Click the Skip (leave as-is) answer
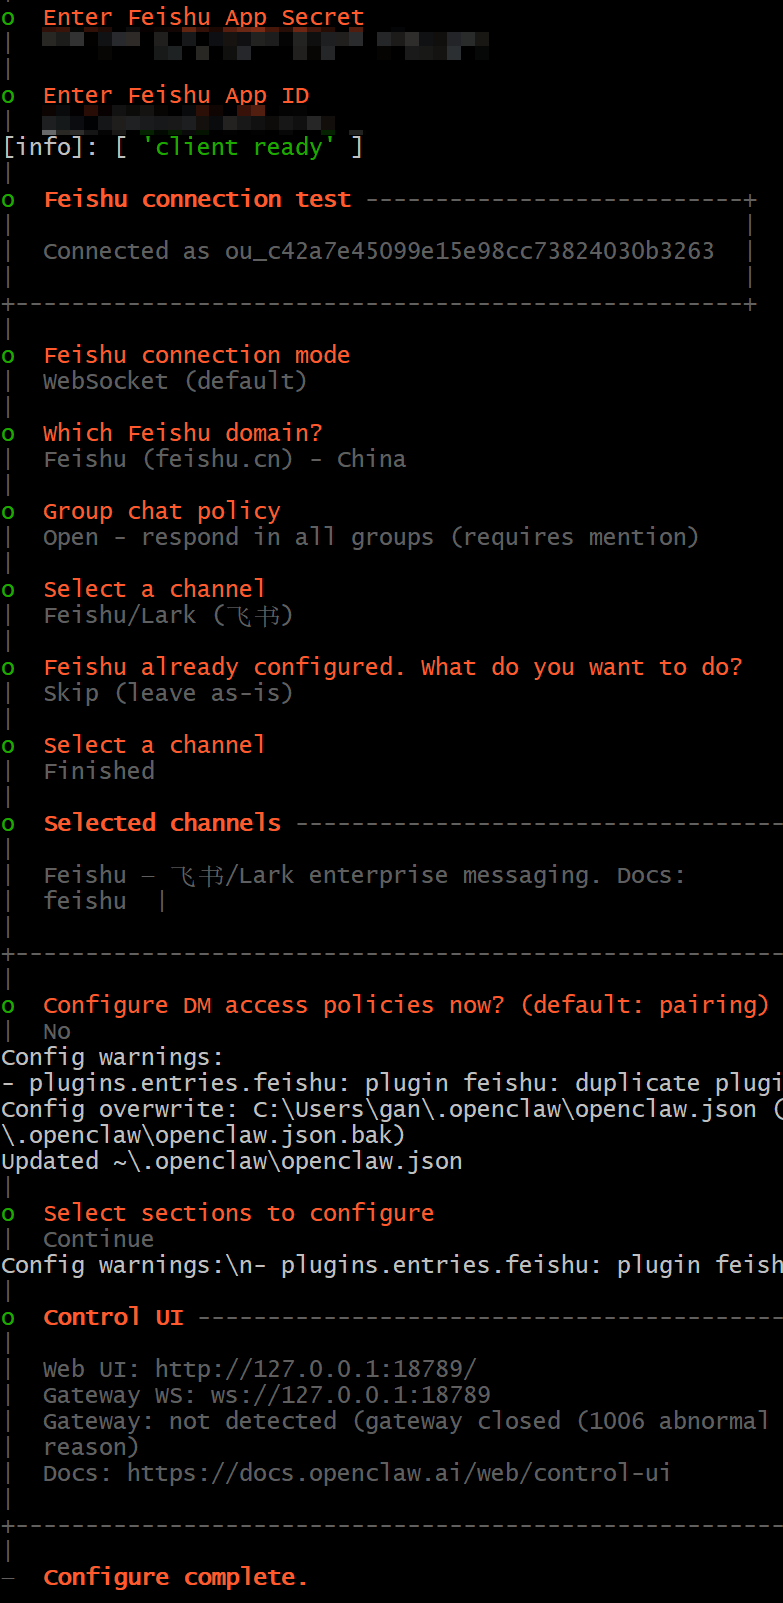The height and width of the screenshot is (1603, 783). pyautogui.click(x=168, y=693)
